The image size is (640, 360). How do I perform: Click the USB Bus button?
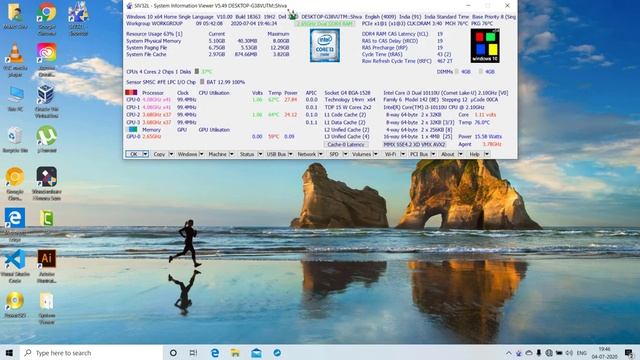click(276, 154)
